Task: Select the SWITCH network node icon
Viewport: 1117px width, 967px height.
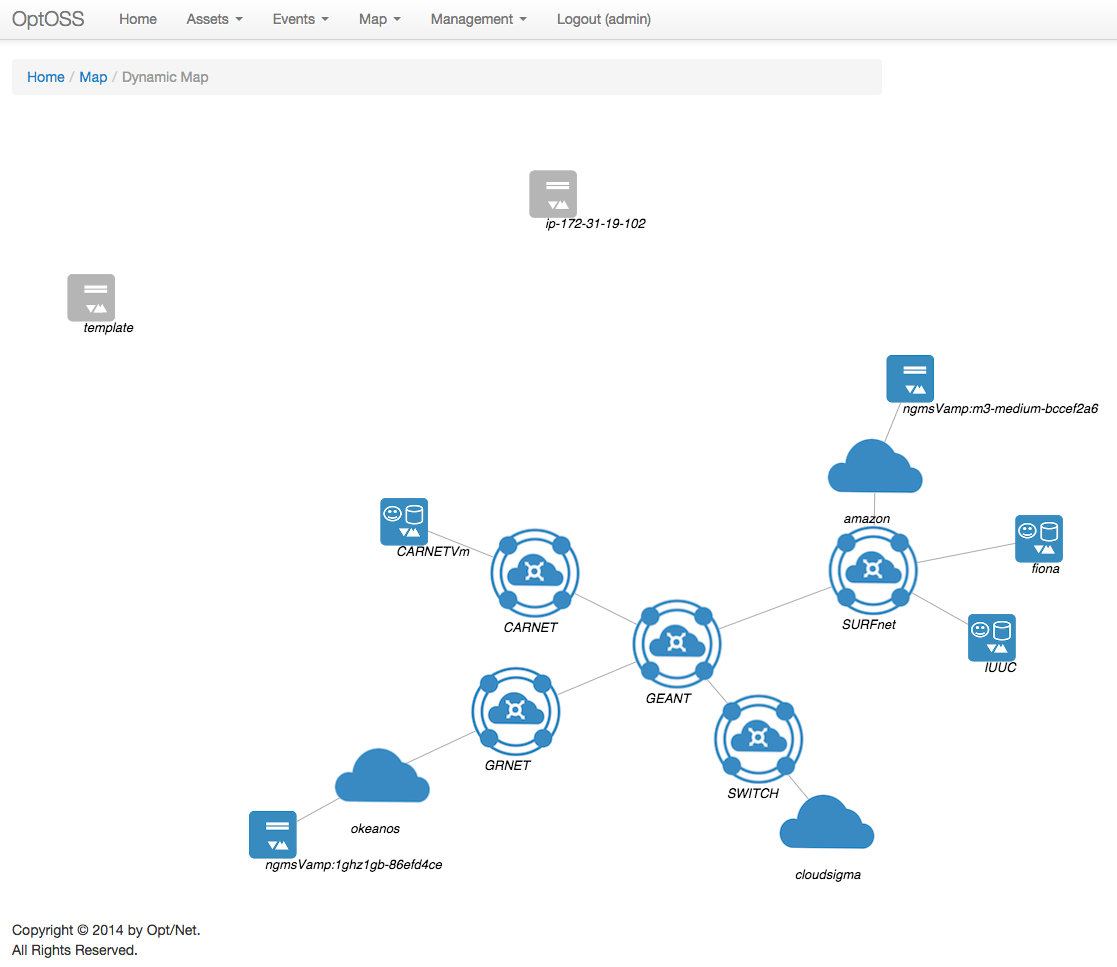Action: [758, 740]
